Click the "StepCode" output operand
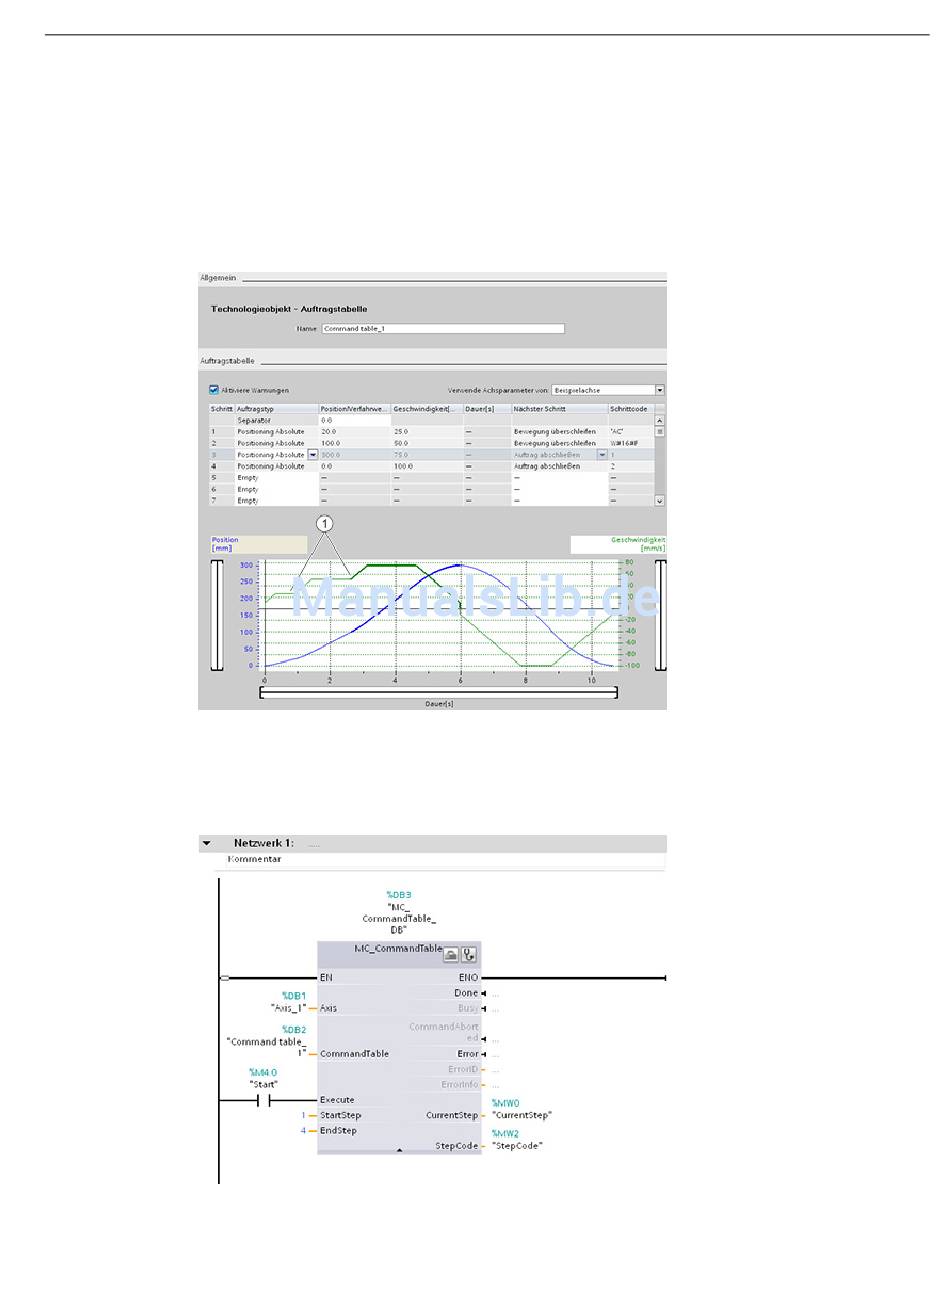Screen dimensions: 950x1301 click(517, 1146)
